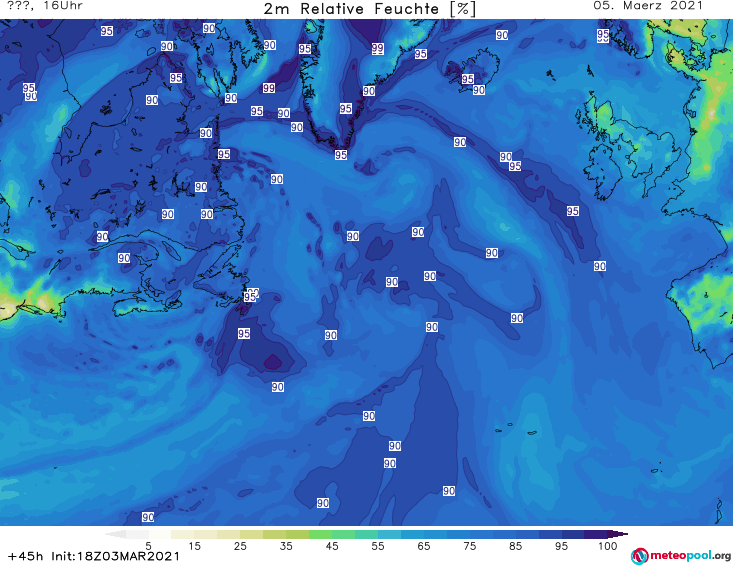733x566 pixels.
Task: Click the pointed right end of the colour bar
Action: (x=618, y=534)
